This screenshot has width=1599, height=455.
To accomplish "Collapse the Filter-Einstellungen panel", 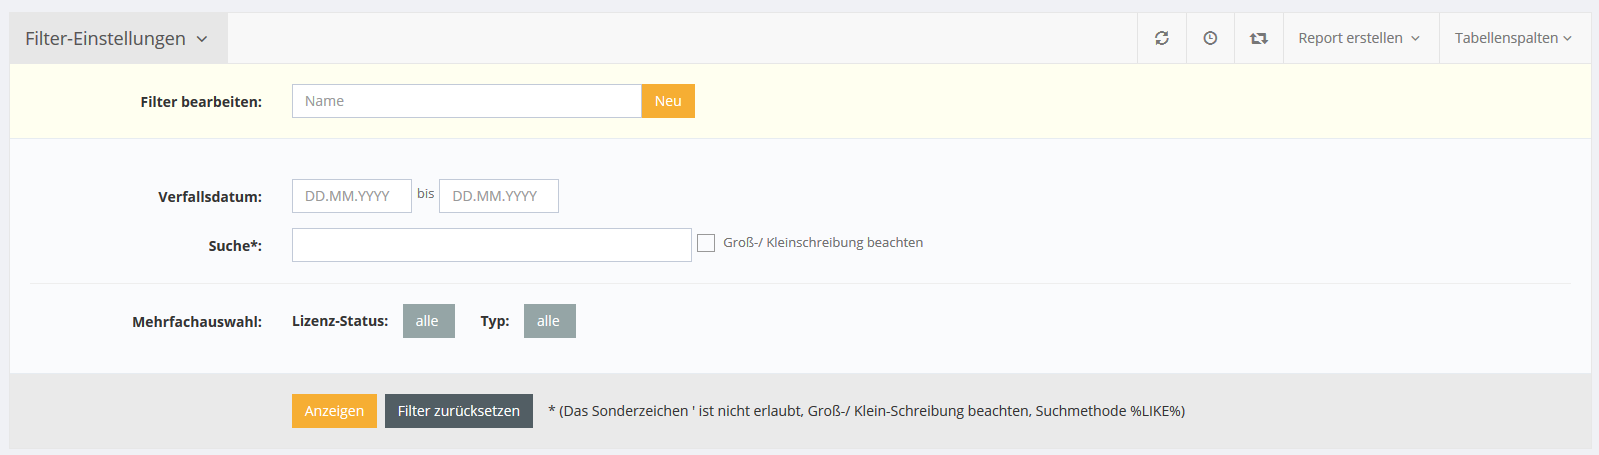I will point(118,39).
